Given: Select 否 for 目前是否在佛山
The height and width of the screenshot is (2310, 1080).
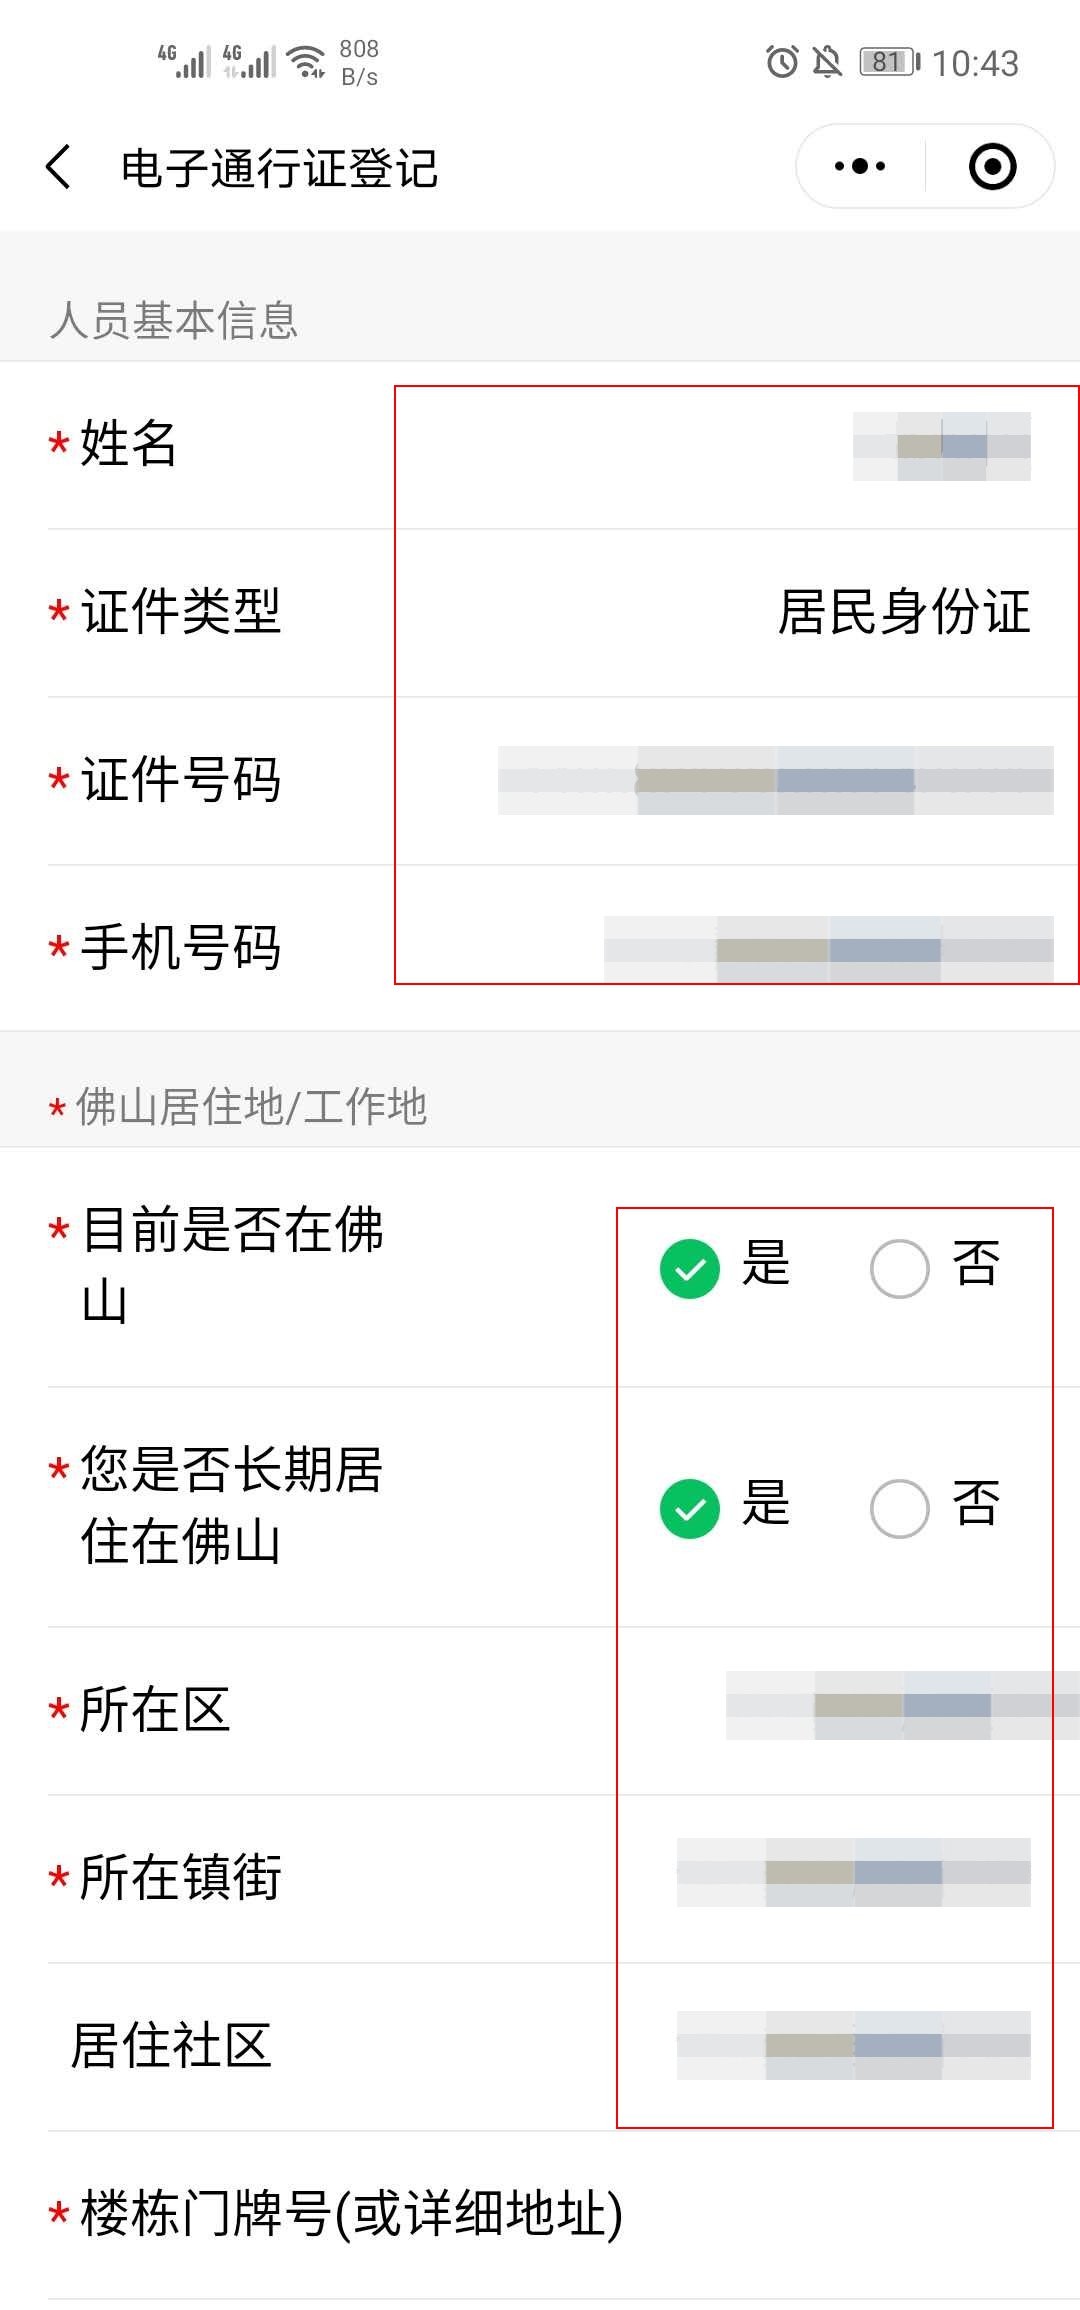Looking at the screenshot, I should (x=900, y=1268).
